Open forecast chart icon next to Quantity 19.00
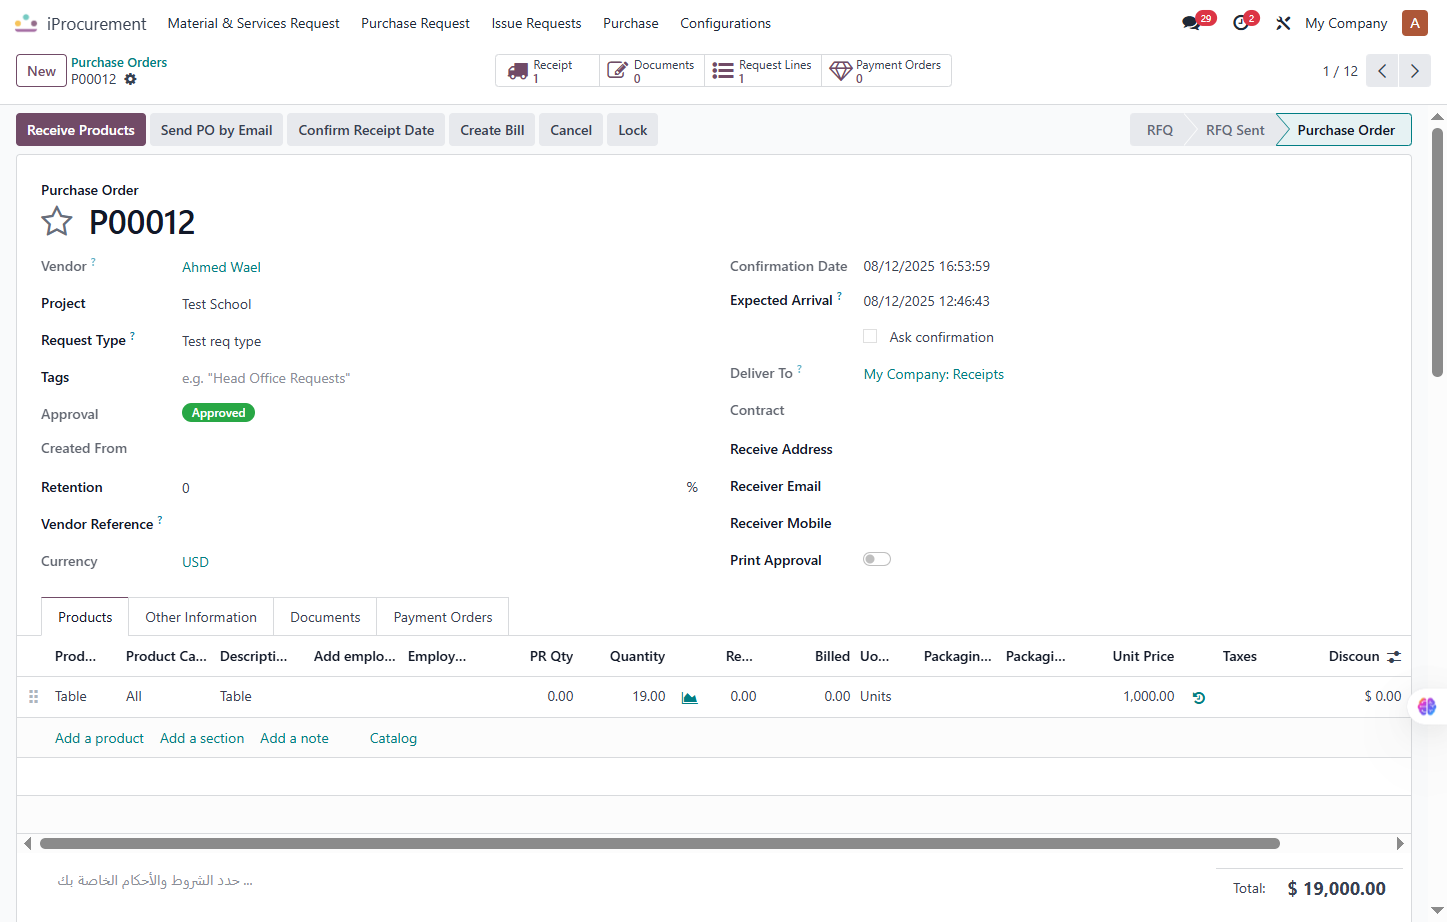This screenshot has width=1447, height=922. (x=689, y=697)
